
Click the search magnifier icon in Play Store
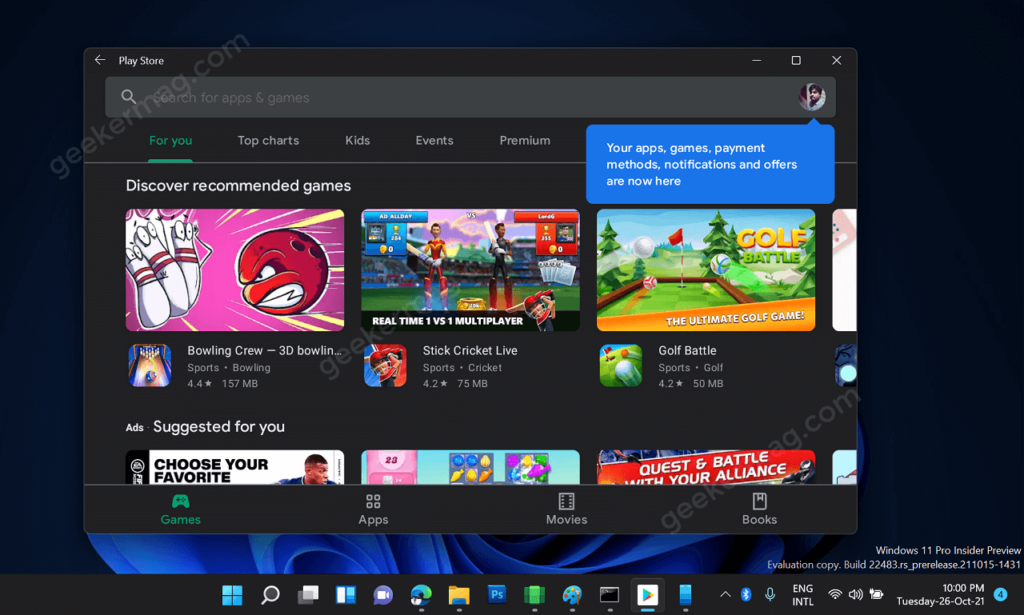(129, 97)
